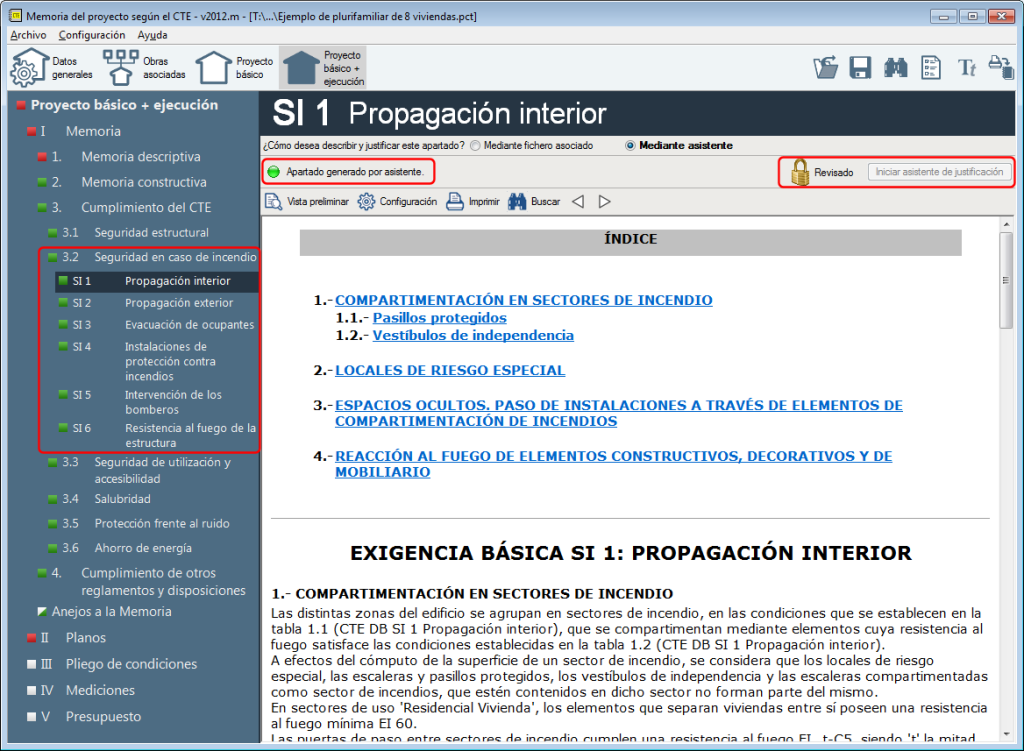The width and height of the screenshot is (1024, 751).
Task: Open the Pasillos protegidos link
Action: (440, 318)
